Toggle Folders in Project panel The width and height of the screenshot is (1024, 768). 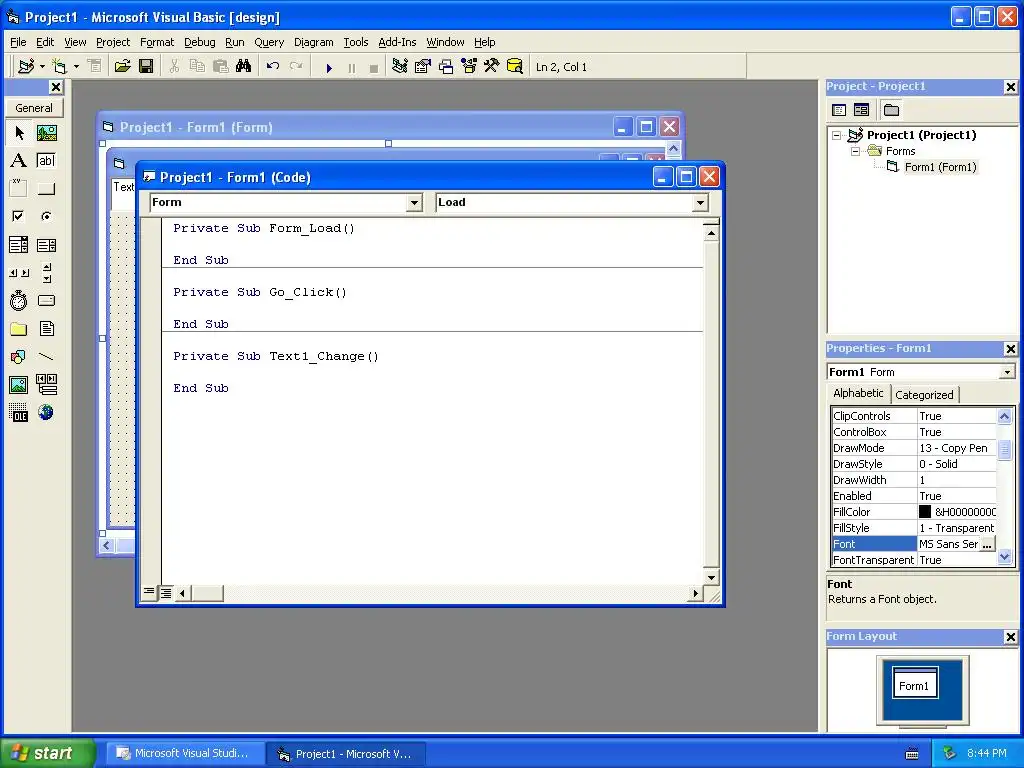(891, 110)
